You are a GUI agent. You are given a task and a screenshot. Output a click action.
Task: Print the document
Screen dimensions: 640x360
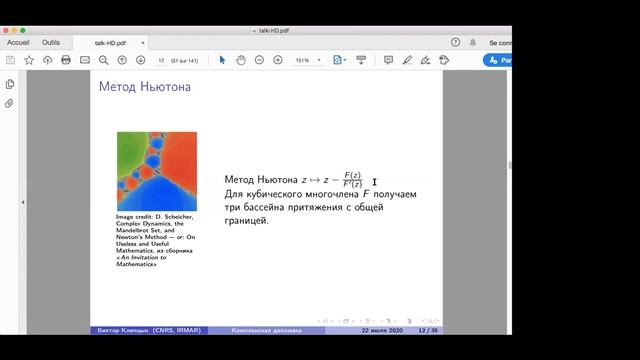[x=66, y=60]
